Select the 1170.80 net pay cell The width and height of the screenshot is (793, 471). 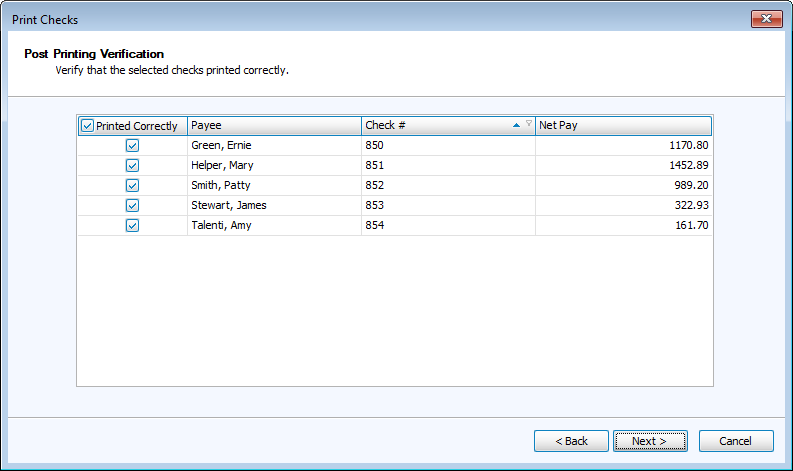[688, 145]
